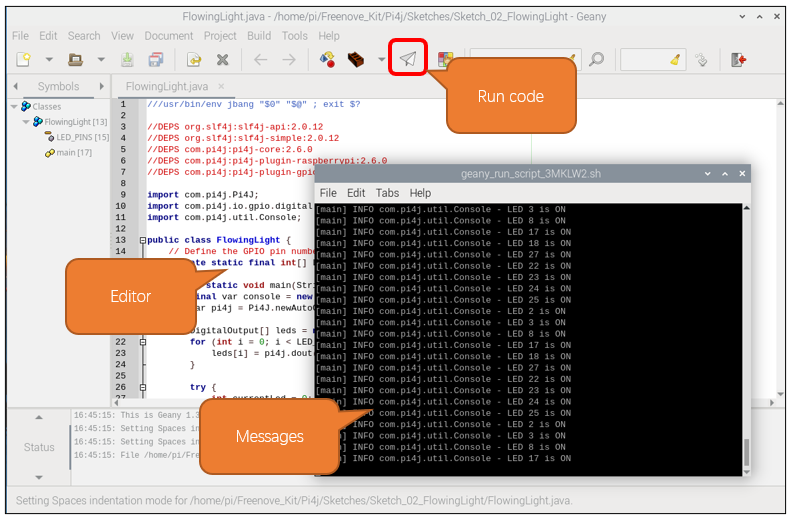Screen dimensions: 793x519
Task: Run the code with the paper plane icon
Action: [408, 59]
